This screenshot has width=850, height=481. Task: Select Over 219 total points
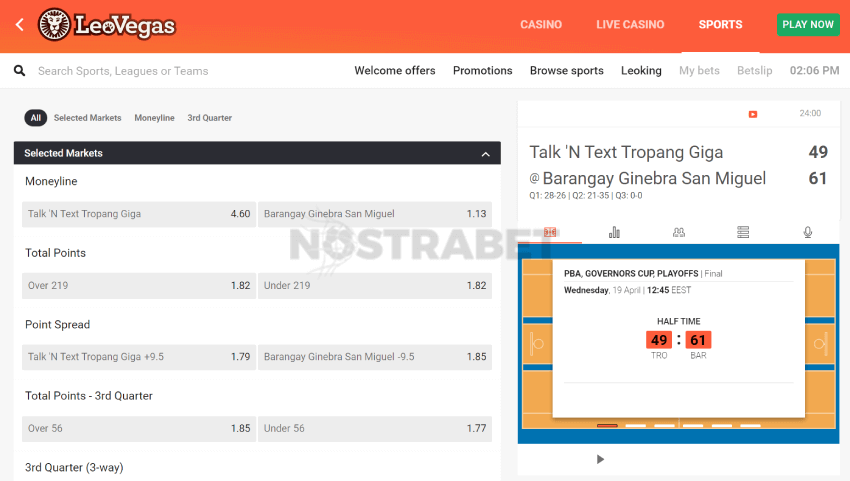139,285
